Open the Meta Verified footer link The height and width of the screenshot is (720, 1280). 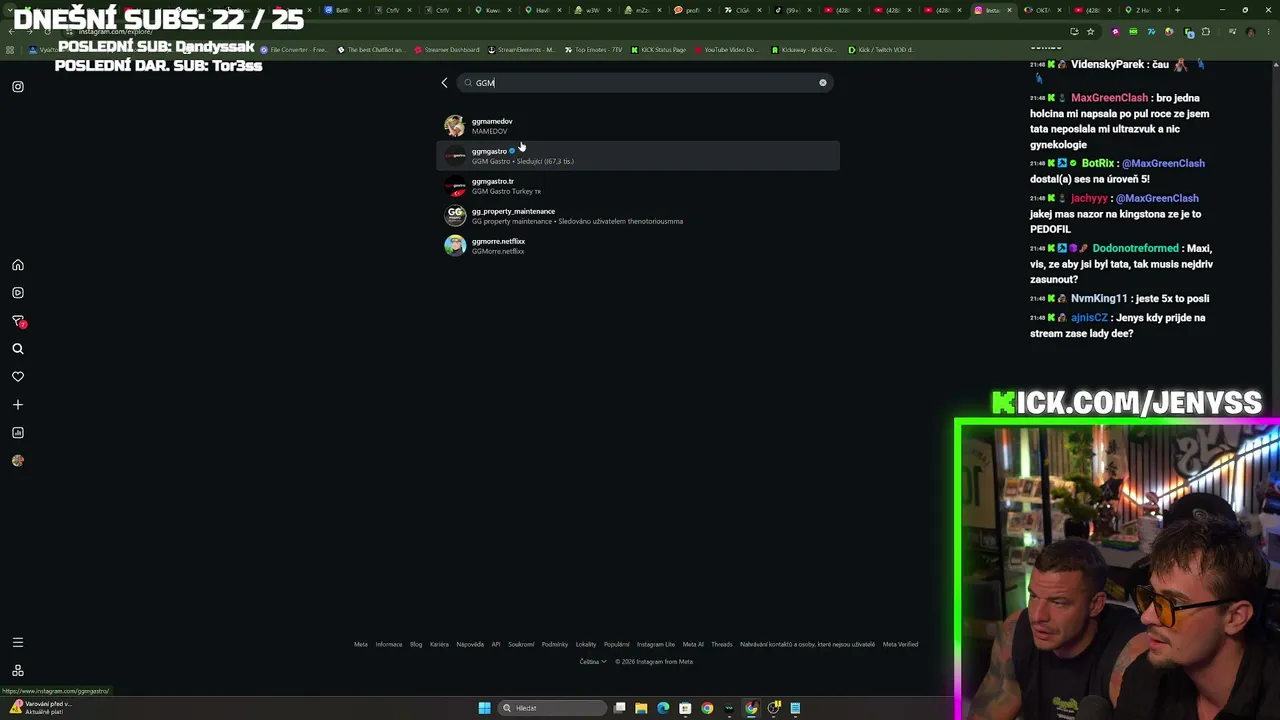pyautogui.click(x=900, y=644)
